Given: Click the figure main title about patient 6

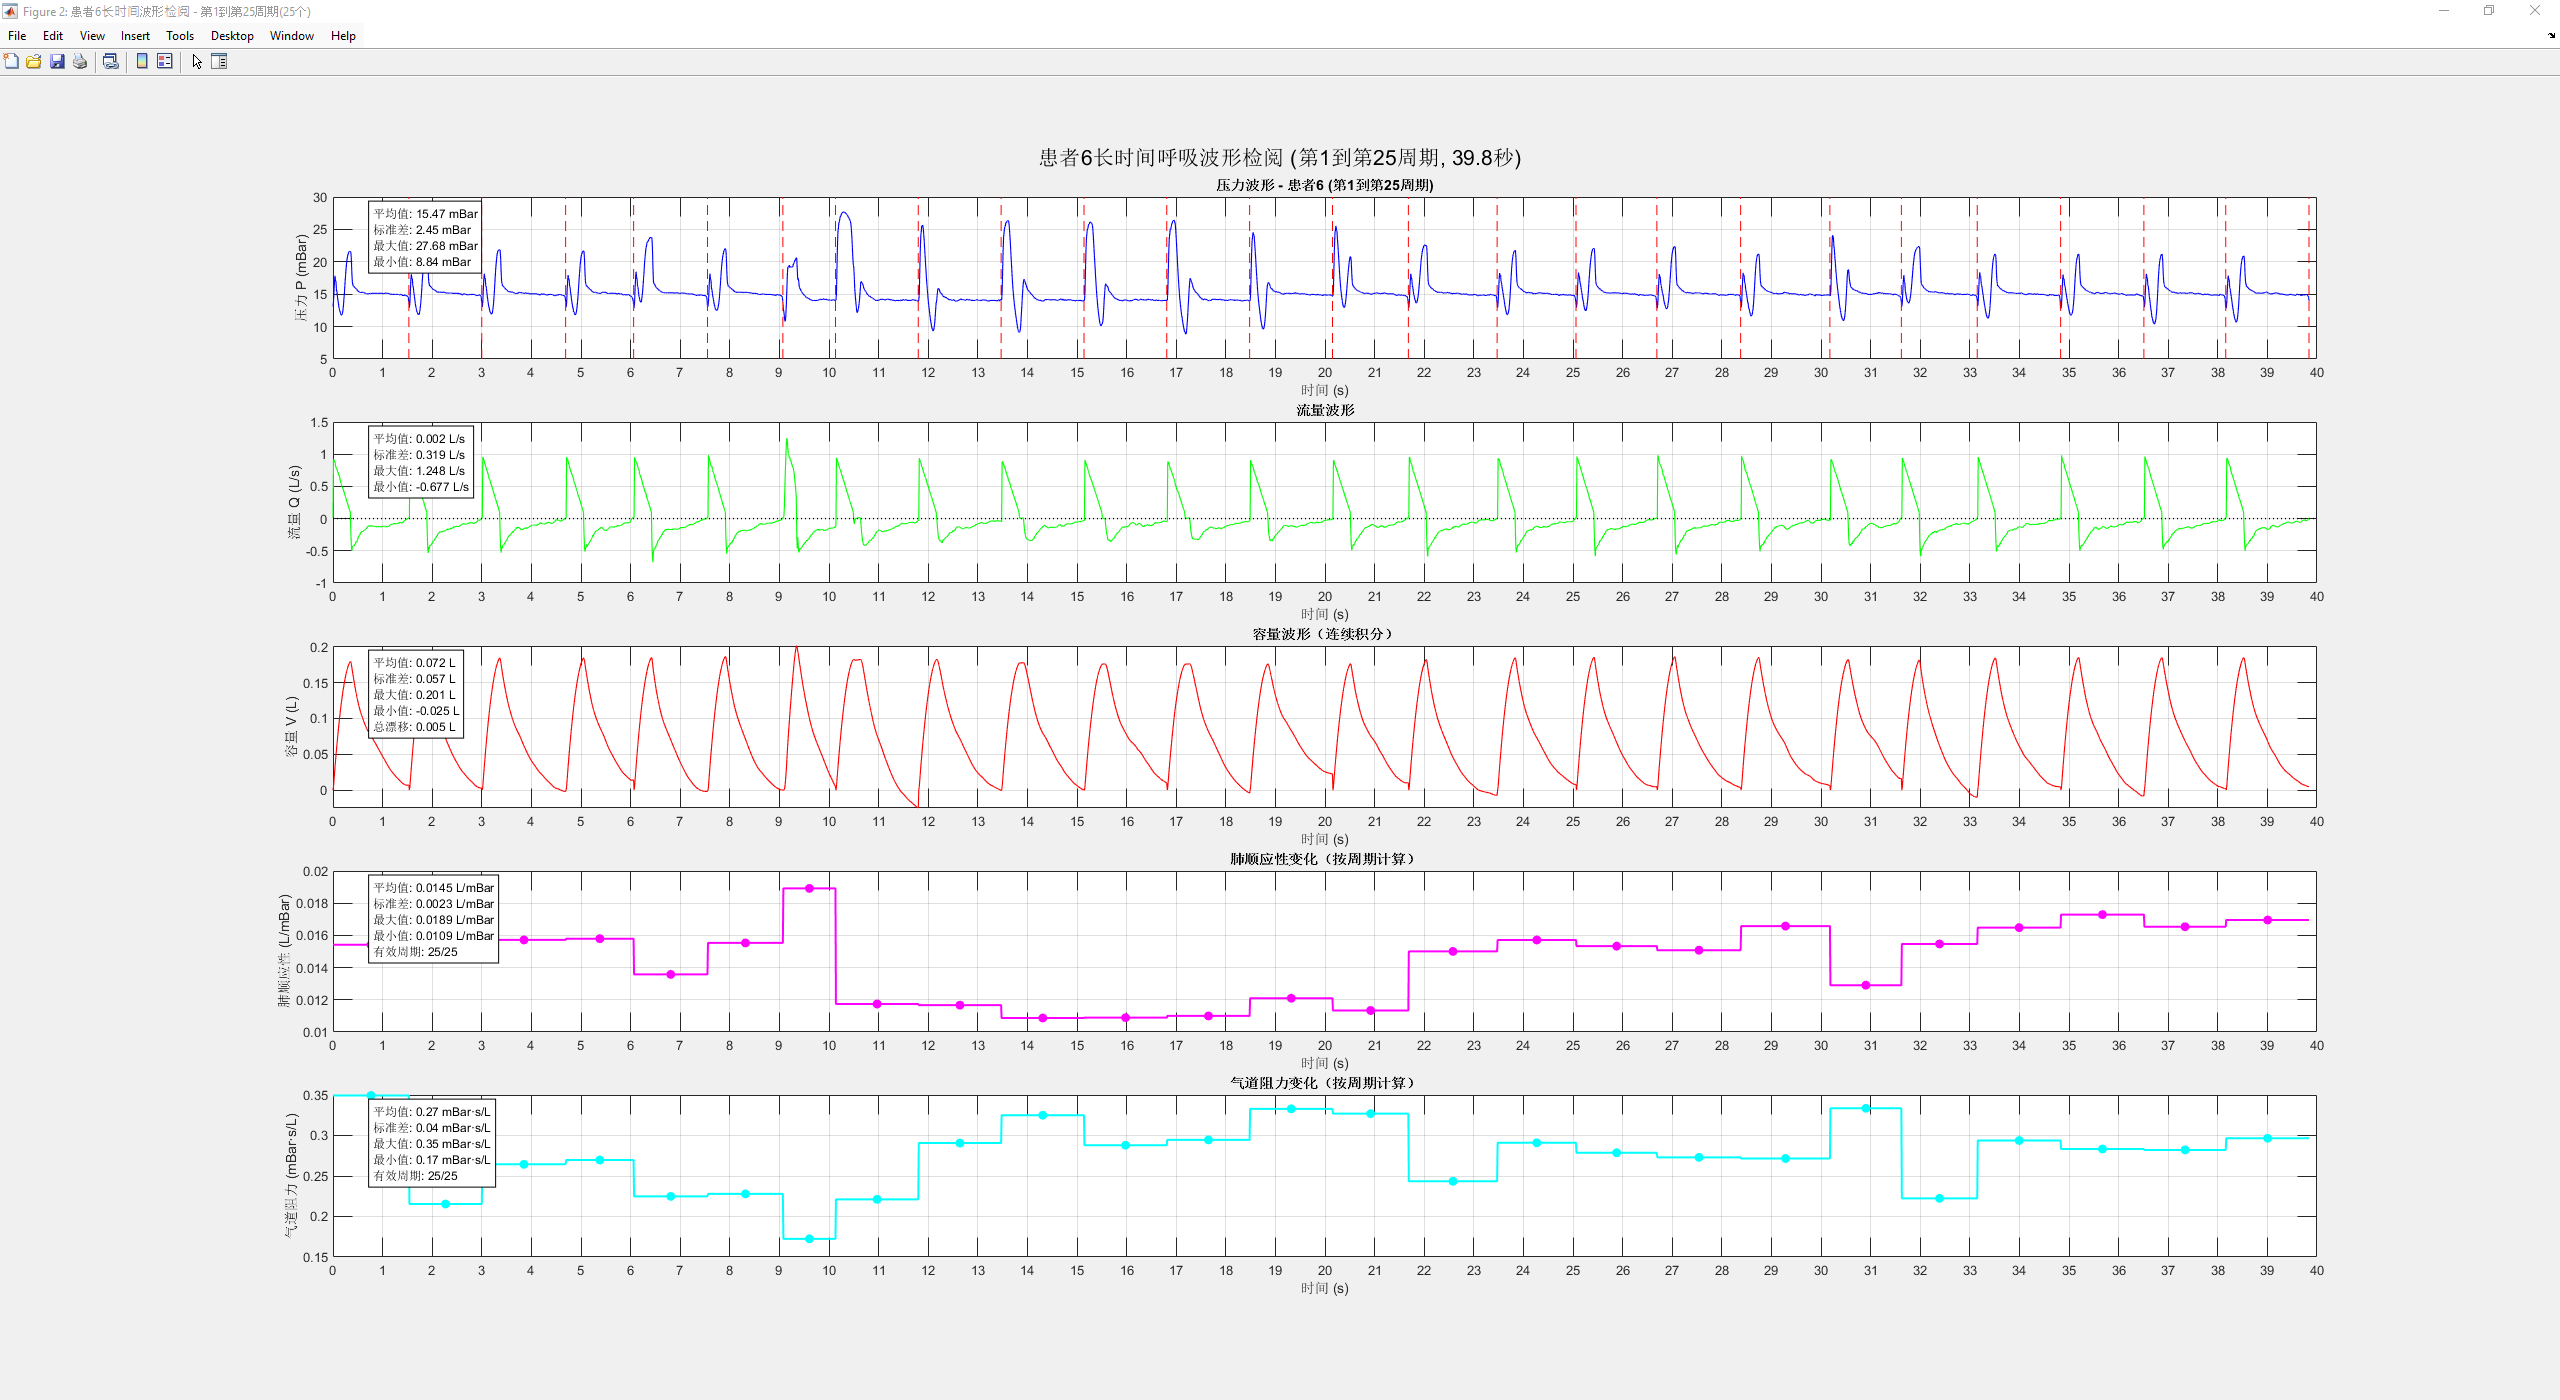Looking at the screenshot, I should tap(1280, 158).
